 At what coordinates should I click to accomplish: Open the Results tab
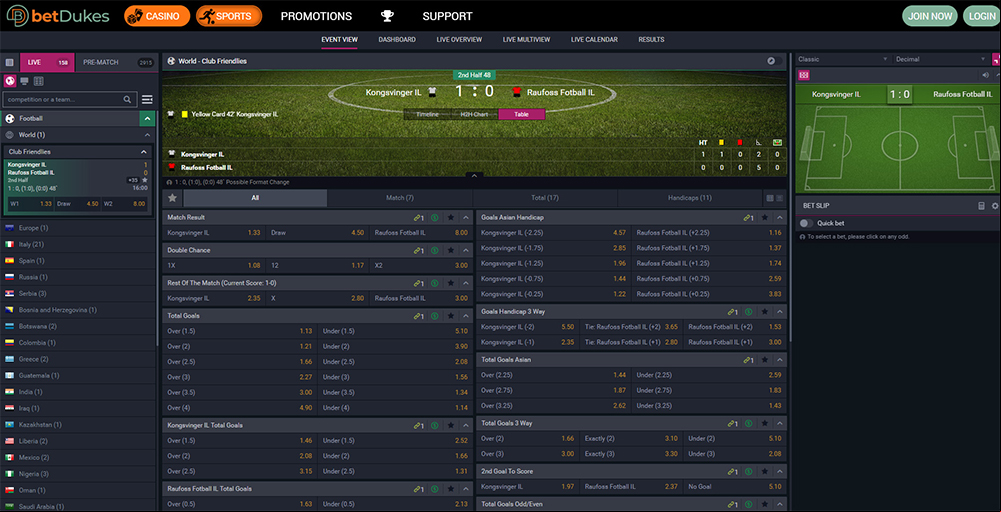[651, 40]
